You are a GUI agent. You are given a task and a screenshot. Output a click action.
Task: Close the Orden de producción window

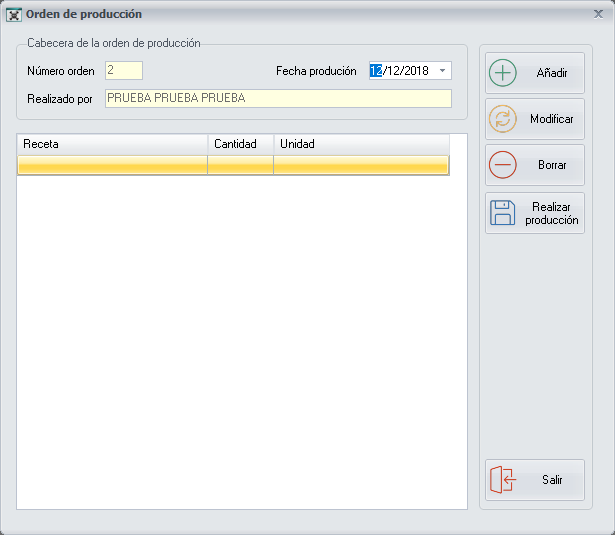click(x=598, y=14)
